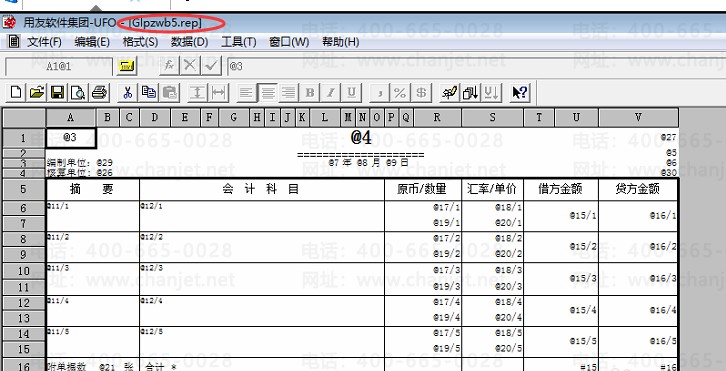Select row 10 header
This screenshot has height=371, width=726.
[x=24, y=271]
